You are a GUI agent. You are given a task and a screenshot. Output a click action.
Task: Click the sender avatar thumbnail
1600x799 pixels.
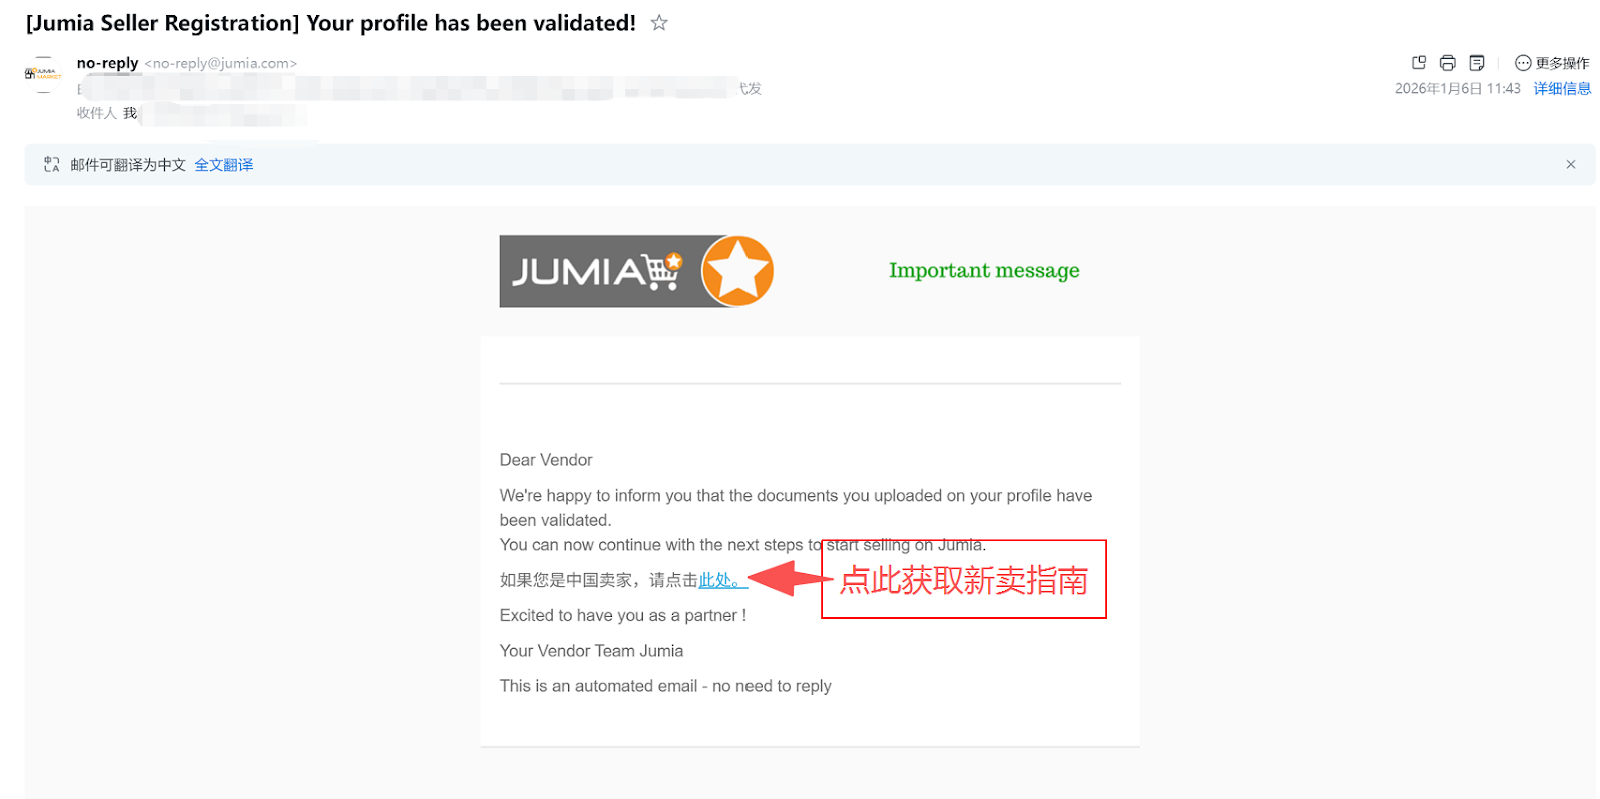[x=43, y=74]
